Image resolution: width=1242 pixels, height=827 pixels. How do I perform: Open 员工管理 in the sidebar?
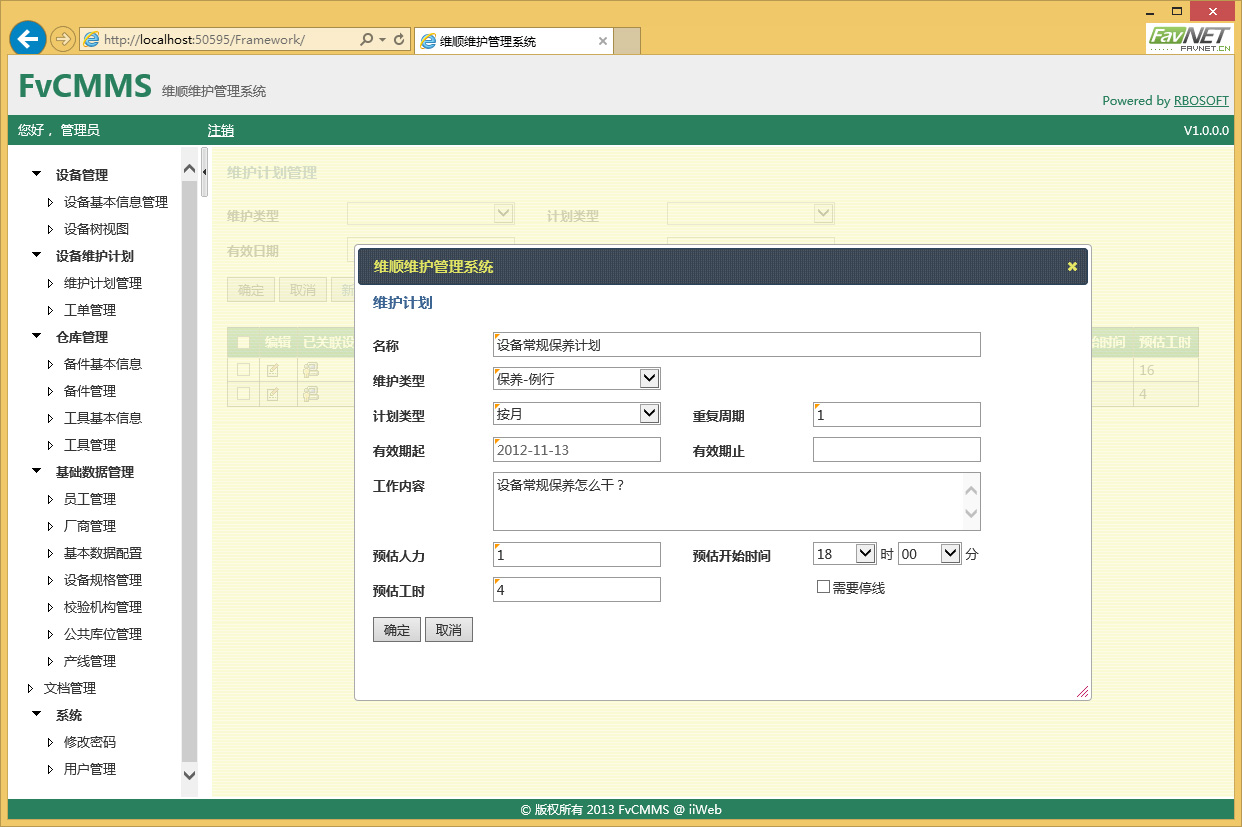point(90,499)
